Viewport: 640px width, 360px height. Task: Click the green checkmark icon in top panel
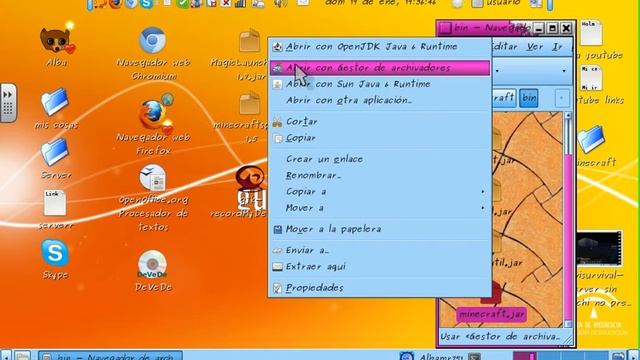click(182, 4)
